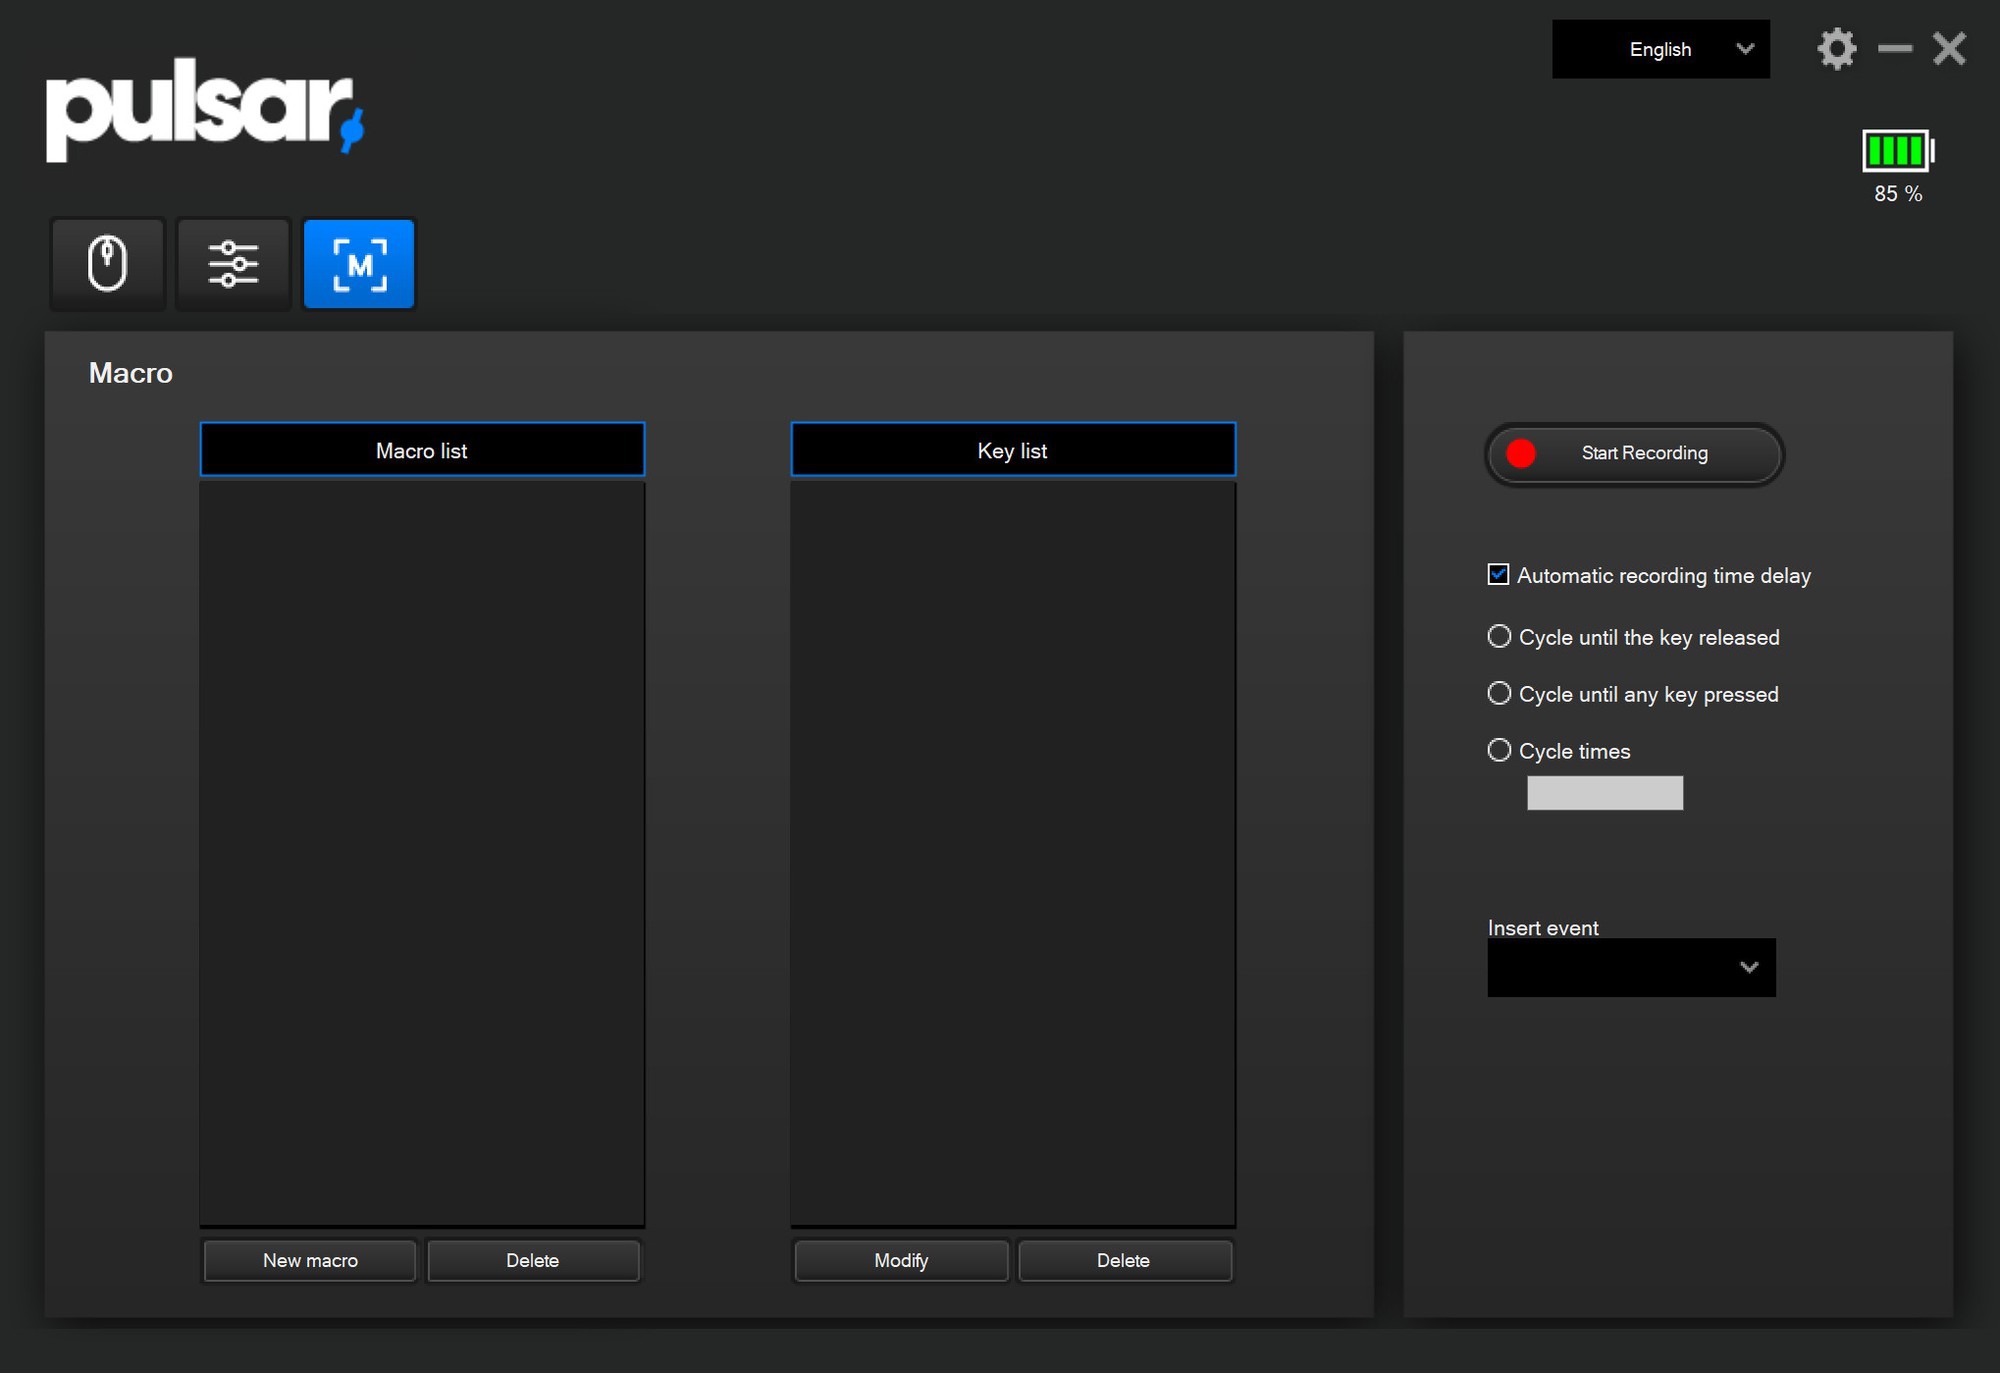Click the Pulsar logo

point(205,109)
